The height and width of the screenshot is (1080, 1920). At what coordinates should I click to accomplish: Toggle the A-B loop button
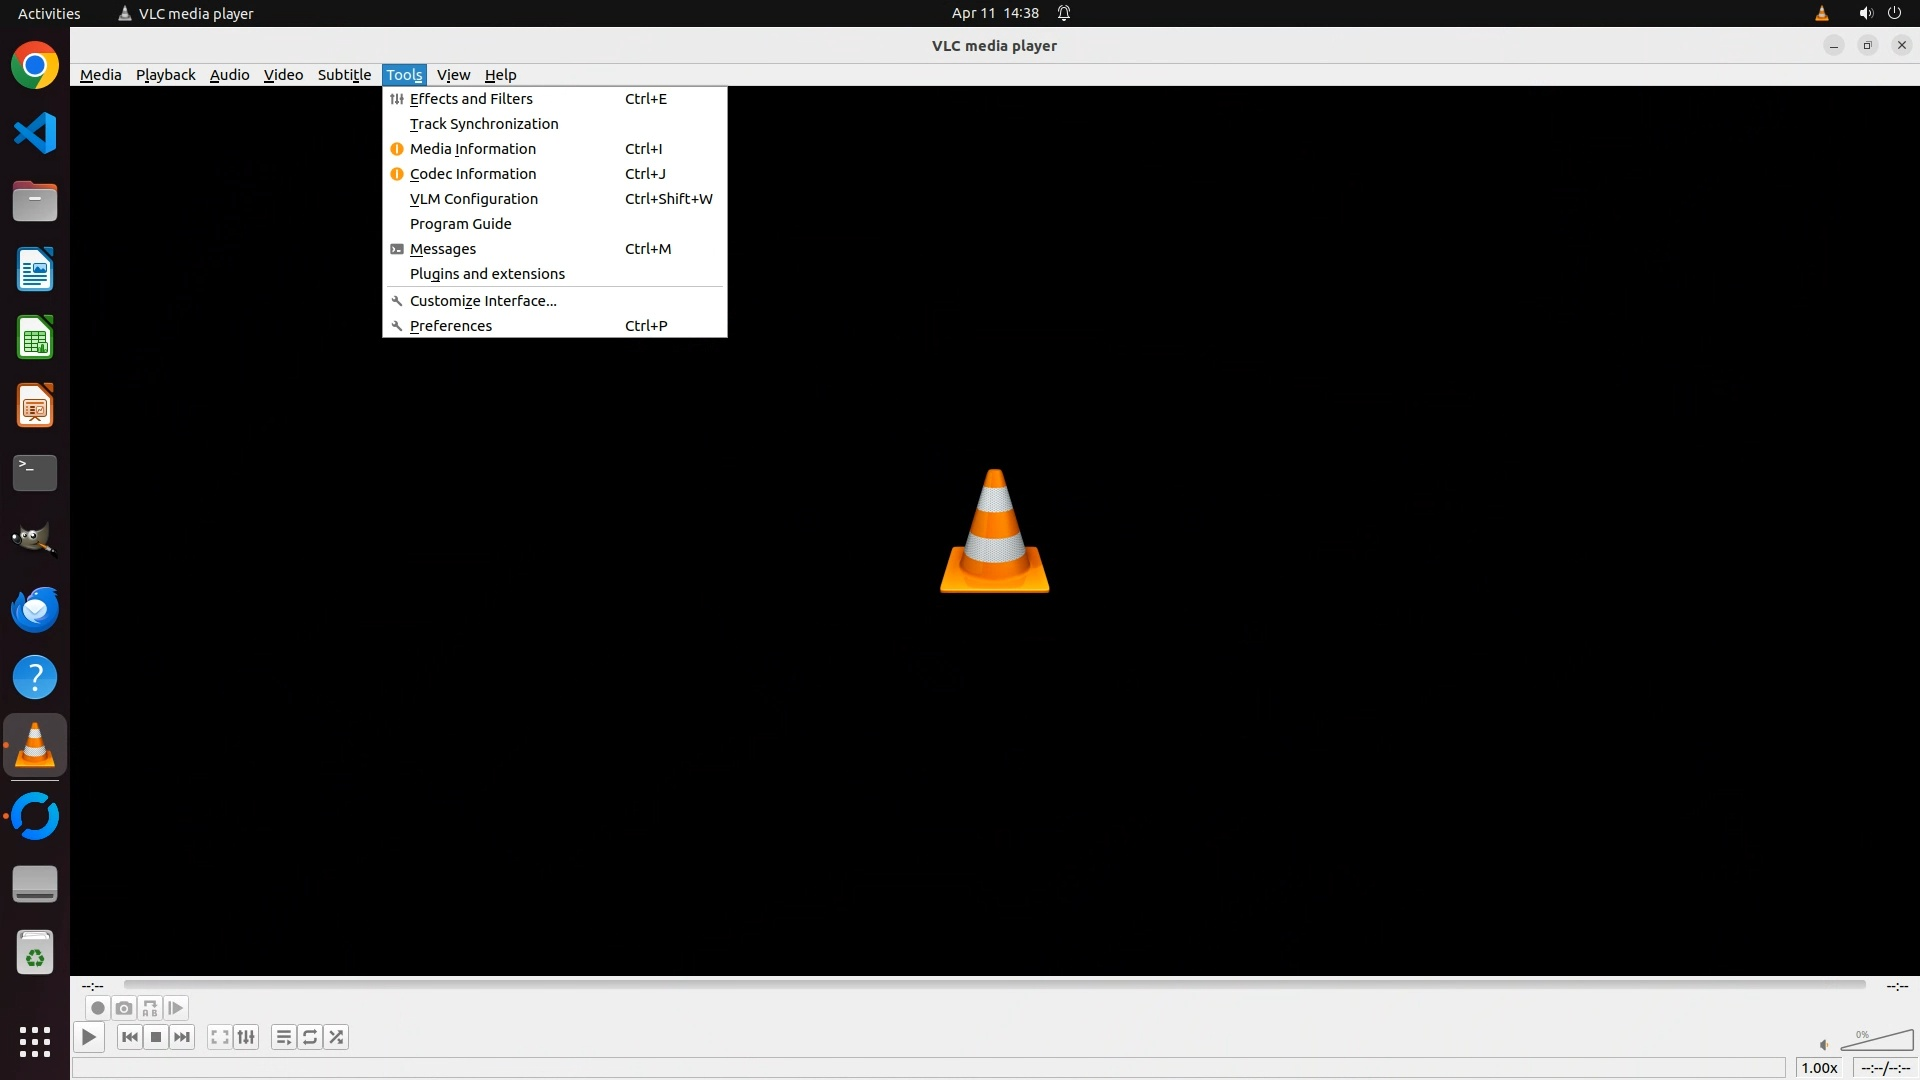coord(150,1008)
